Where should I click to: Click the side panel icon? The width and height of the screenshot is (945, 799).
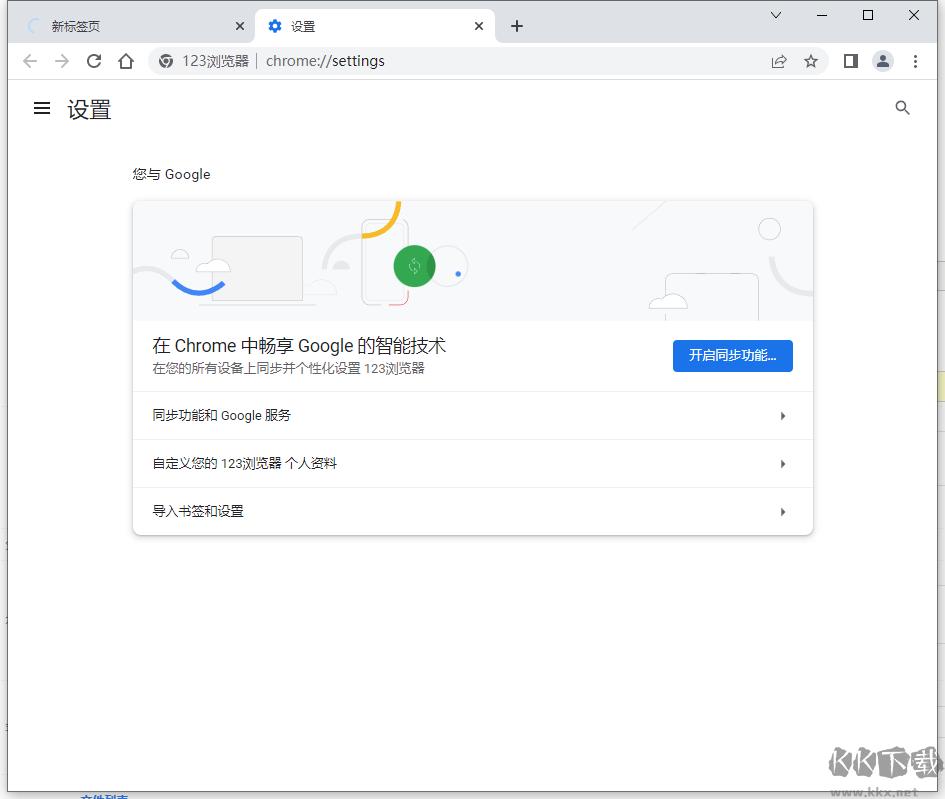(x=850, y=61)
